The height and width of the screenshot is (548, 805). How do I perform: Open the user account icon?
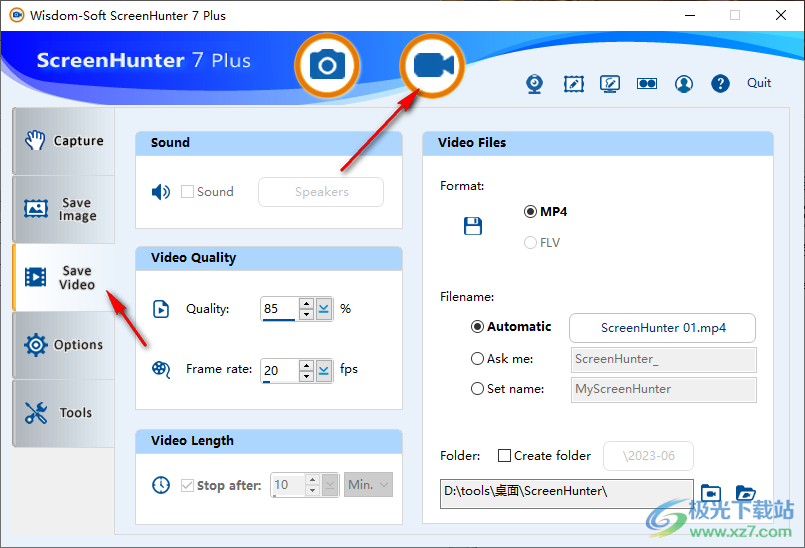click(x=684, y=83)
